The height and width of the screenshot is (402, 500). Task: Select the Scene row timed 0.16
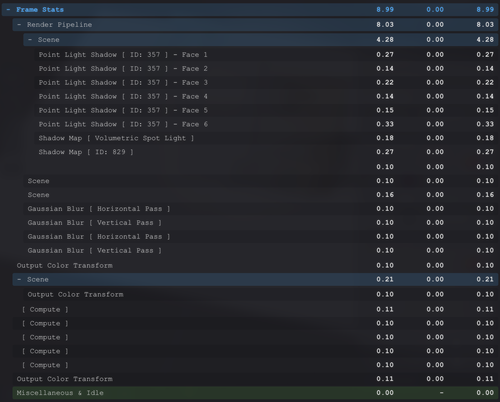pos(261,195)
